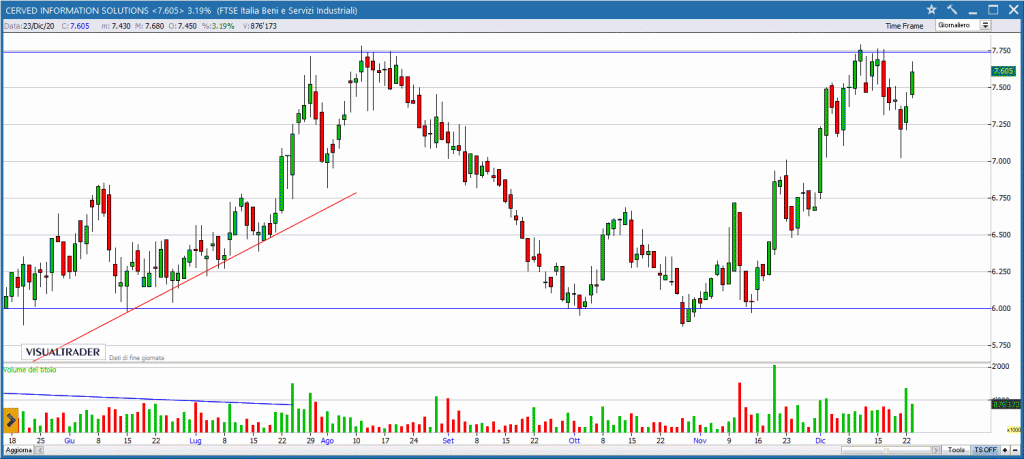Zoom in with the plus button
This screenshot has height=459, width=1024.
[1005, 451]
